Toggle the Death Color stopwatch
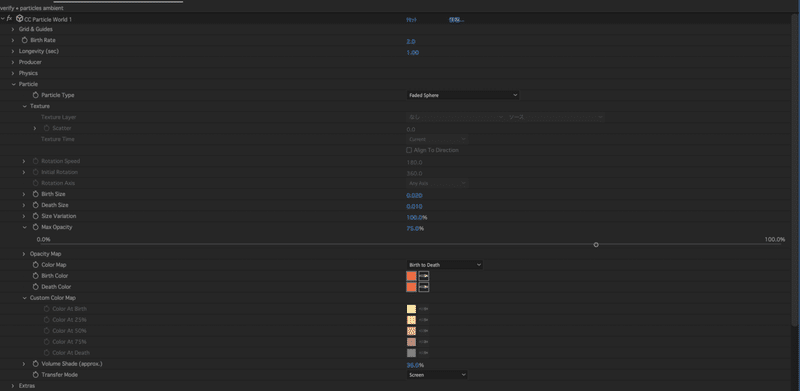The height and width of the screenshot is (391, 800). [x=36, y=287]
